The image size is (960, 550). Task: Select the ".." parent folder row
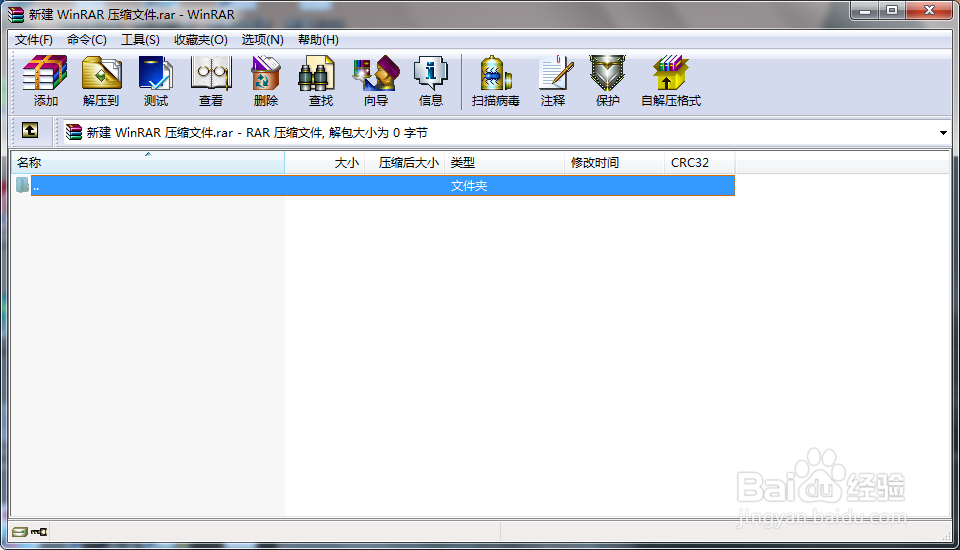tap(373, 186)
